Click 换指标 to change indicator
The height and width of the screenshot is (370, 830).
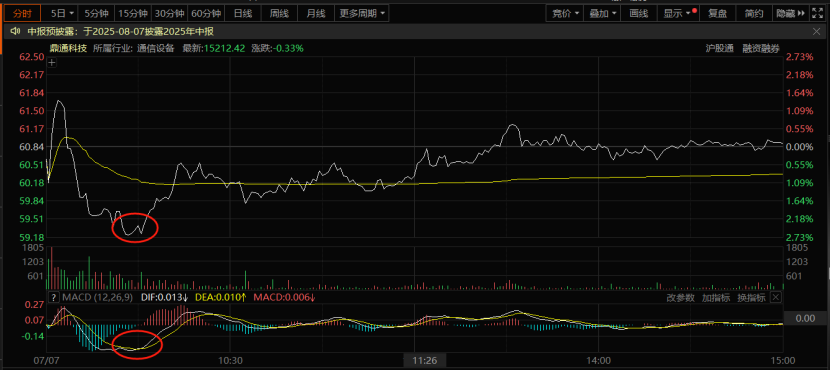tap(752, 297)
